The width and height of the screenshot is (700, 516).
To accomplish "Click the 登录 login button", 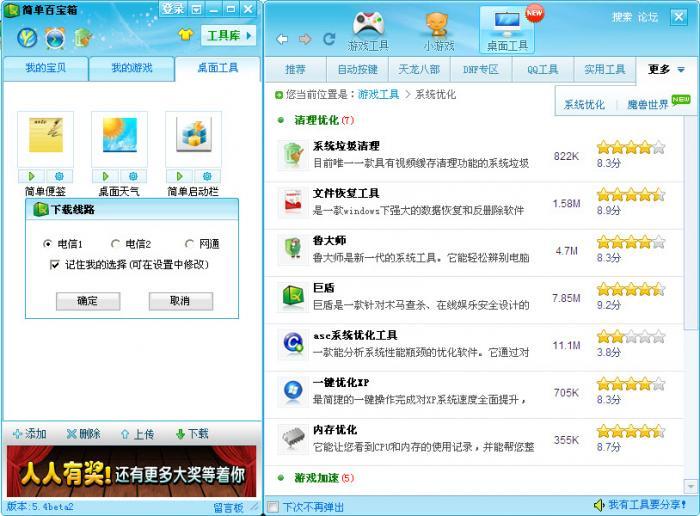I will tap(173, 8).
